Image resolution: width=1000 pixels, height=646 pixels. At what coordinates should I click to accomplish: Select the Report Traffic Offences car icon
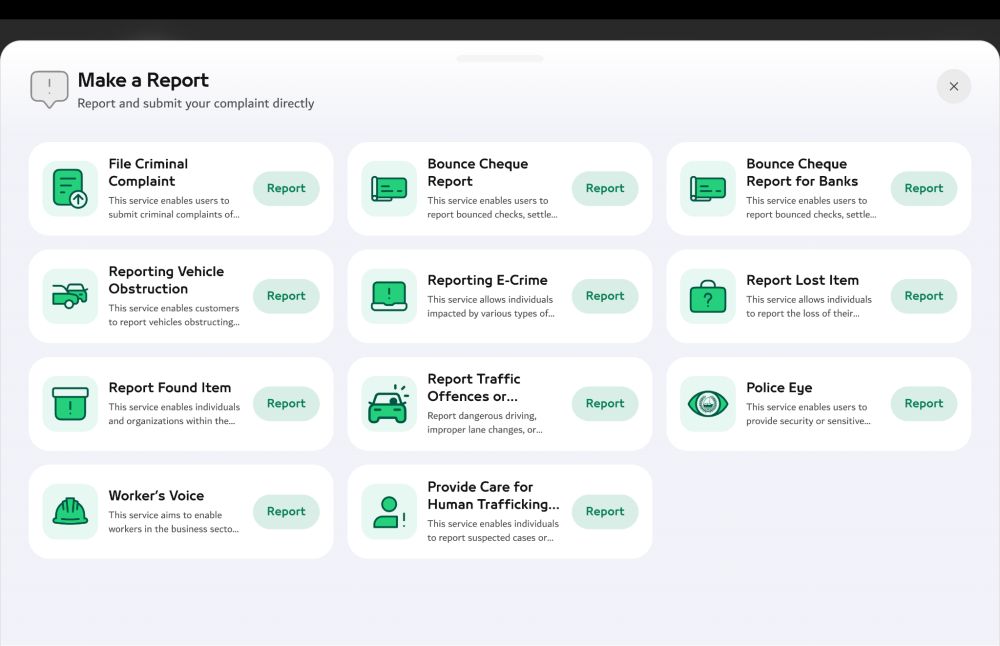pyautogui.click(x=389, y=404)
